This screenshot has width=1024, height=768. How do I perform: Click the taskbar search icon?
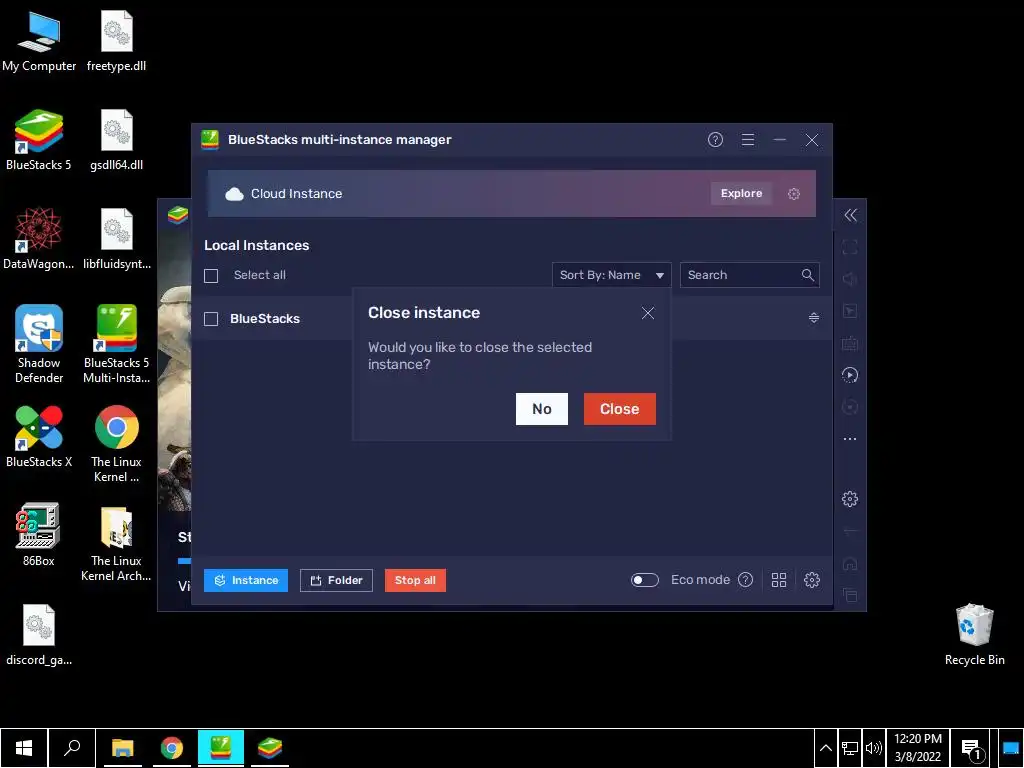click(72, 748)
